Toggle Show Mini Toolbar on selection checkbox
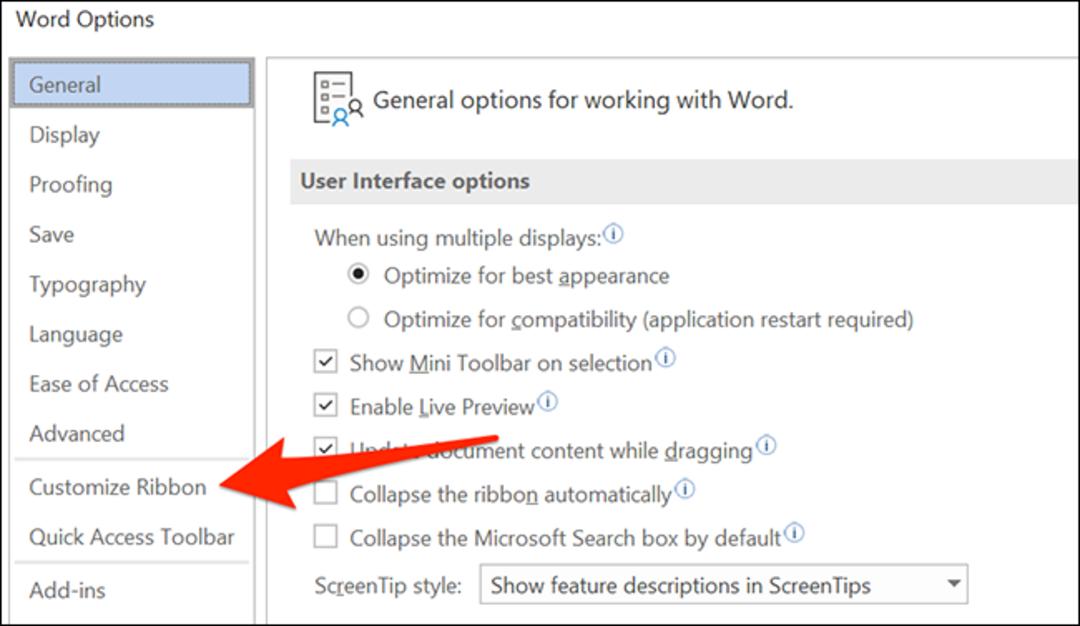The height and width of the screenshot is (626, 1080). [326, 362]
